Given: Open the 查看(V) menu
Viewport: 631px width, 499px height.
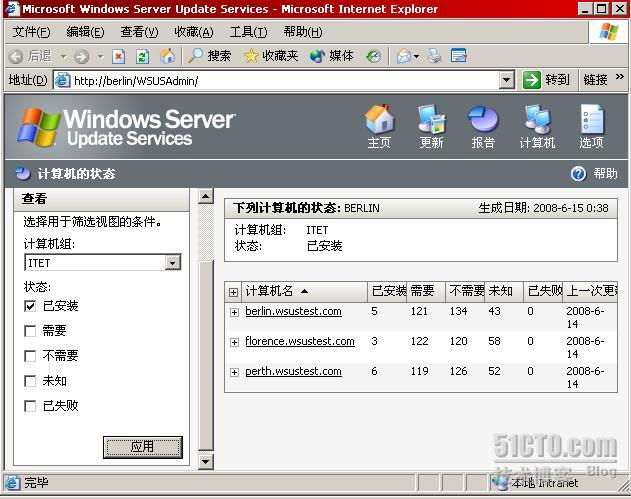Looking at the screenshot, I should [139, 32].
